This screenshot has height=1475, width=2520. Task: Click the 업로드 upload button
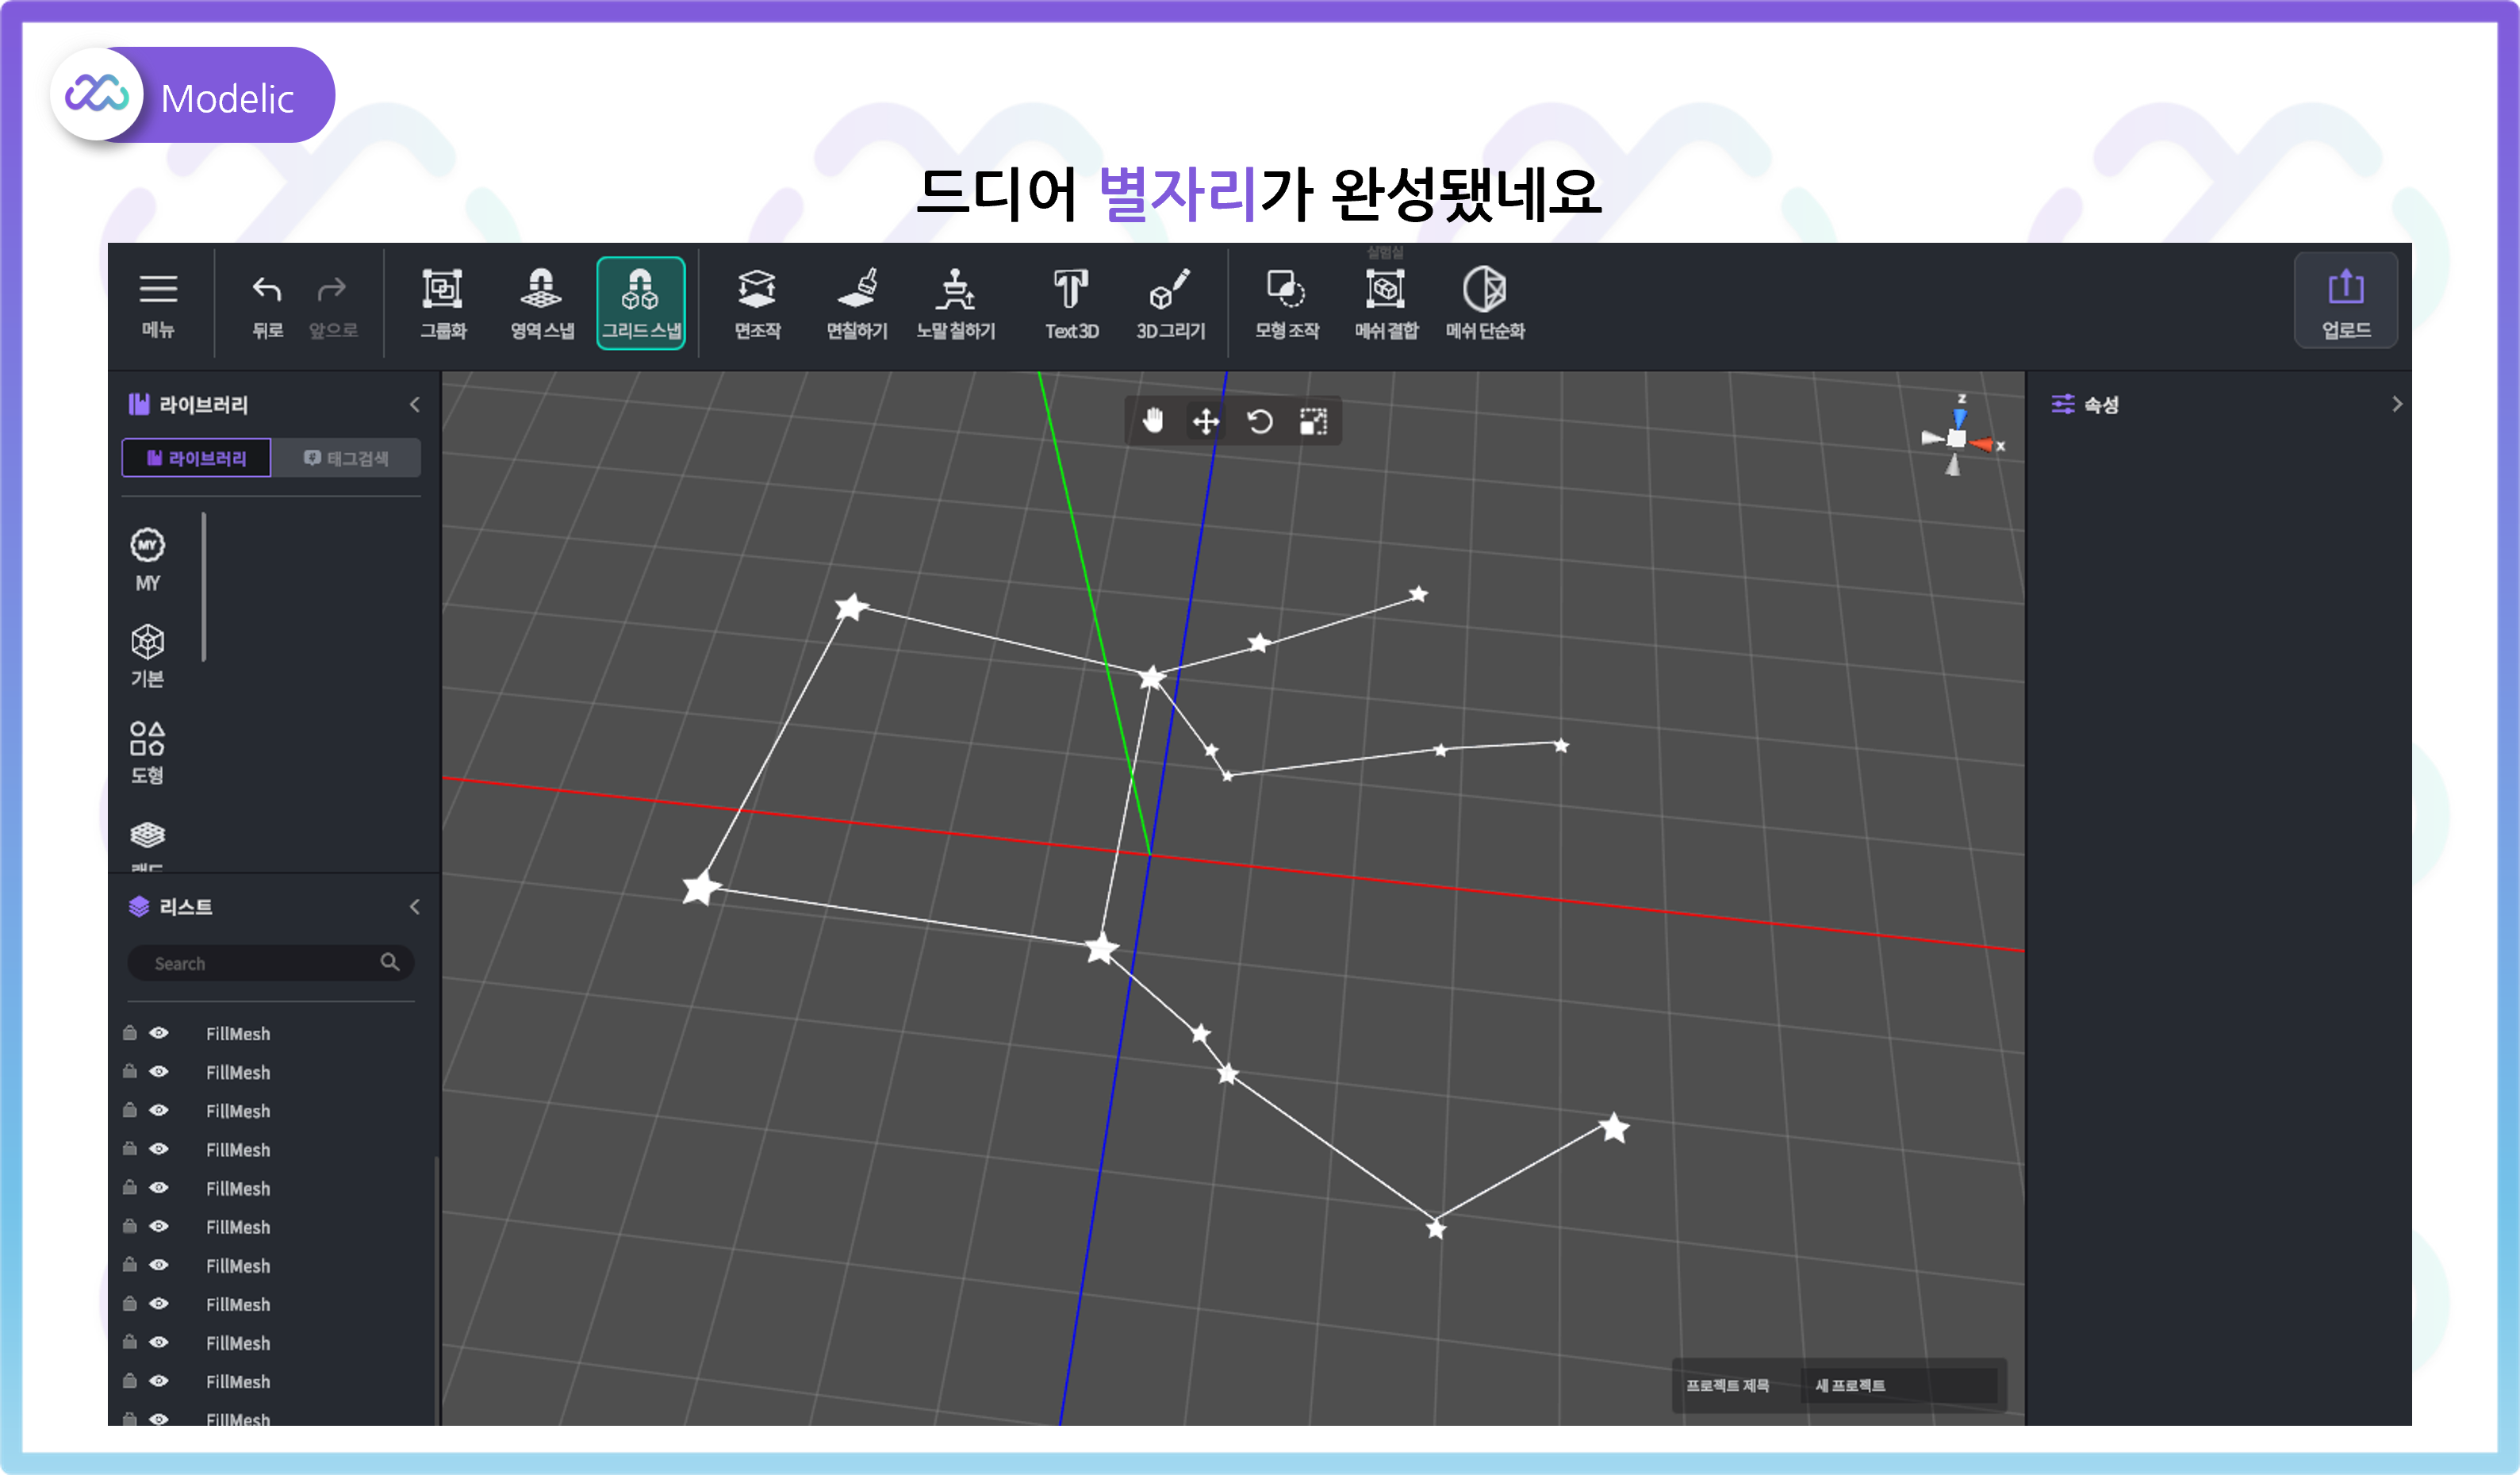pyautogui.click(x=2346, y=301)
